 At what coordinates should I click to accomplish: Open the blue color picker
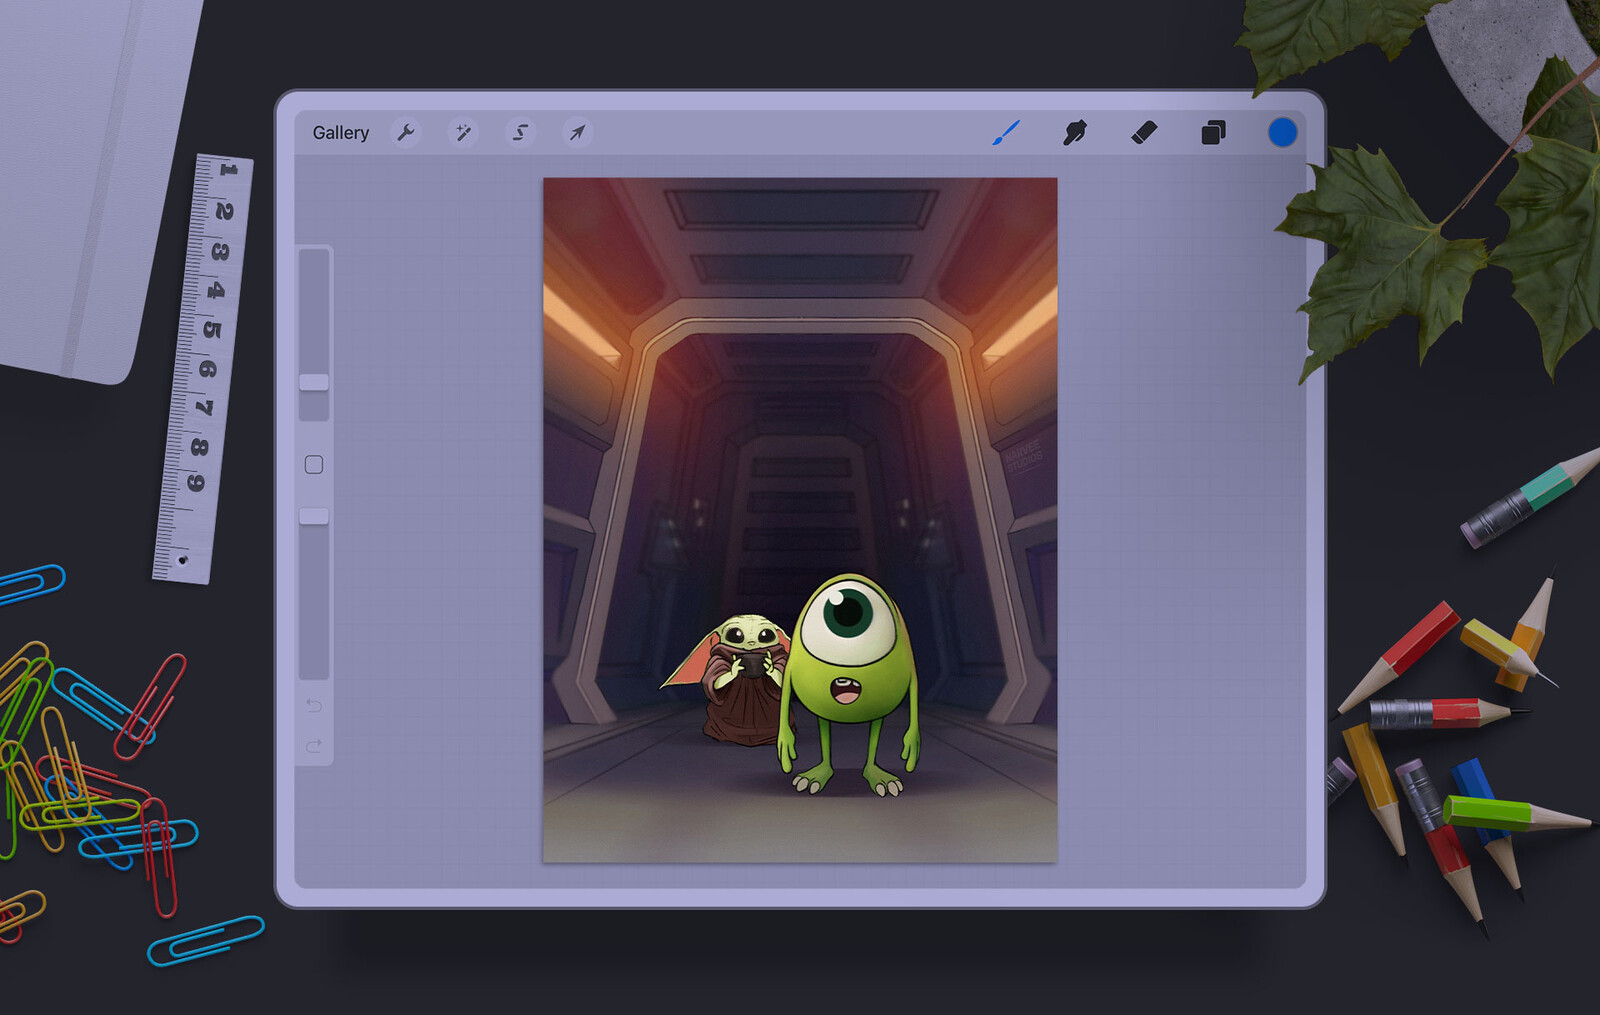point(1282,132)
